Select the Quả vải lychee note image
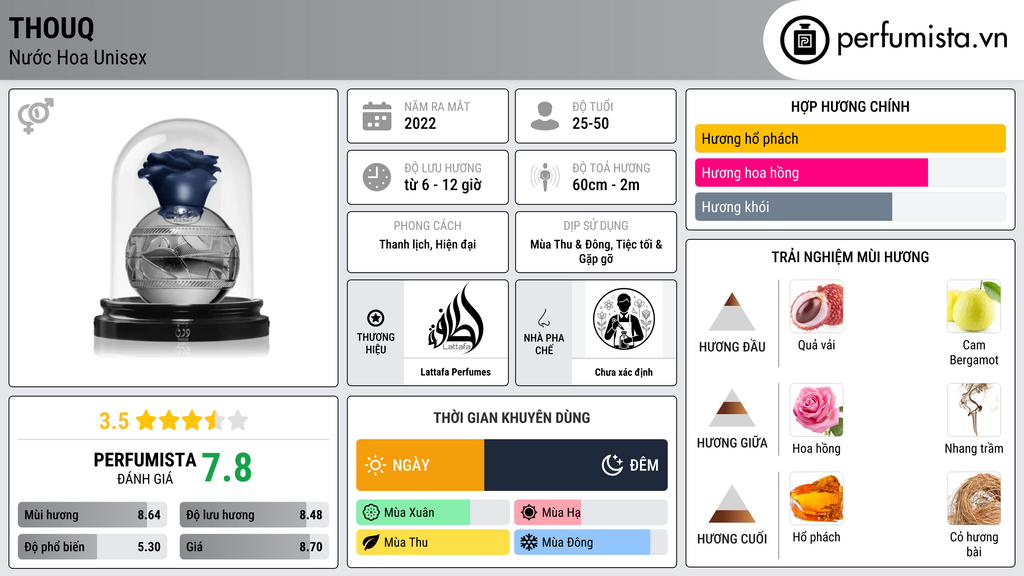The height and width of the screenshot is (576, 1024). 816,306
